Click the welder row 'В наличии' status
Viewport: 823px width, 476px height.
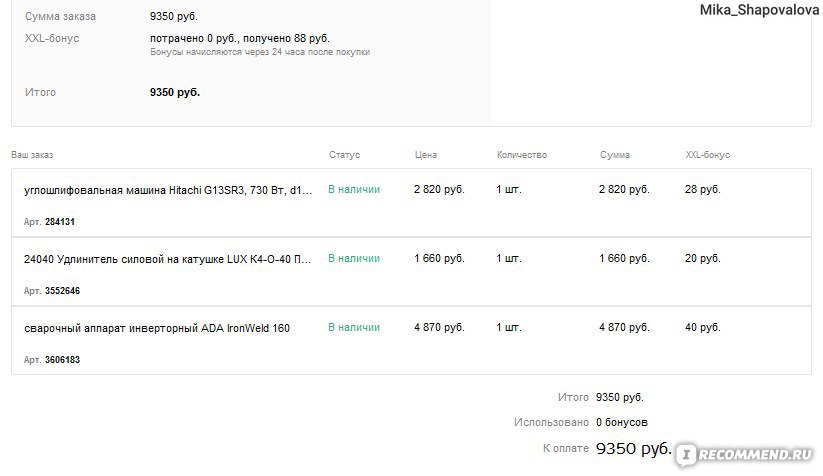click(x=354, y=327)
